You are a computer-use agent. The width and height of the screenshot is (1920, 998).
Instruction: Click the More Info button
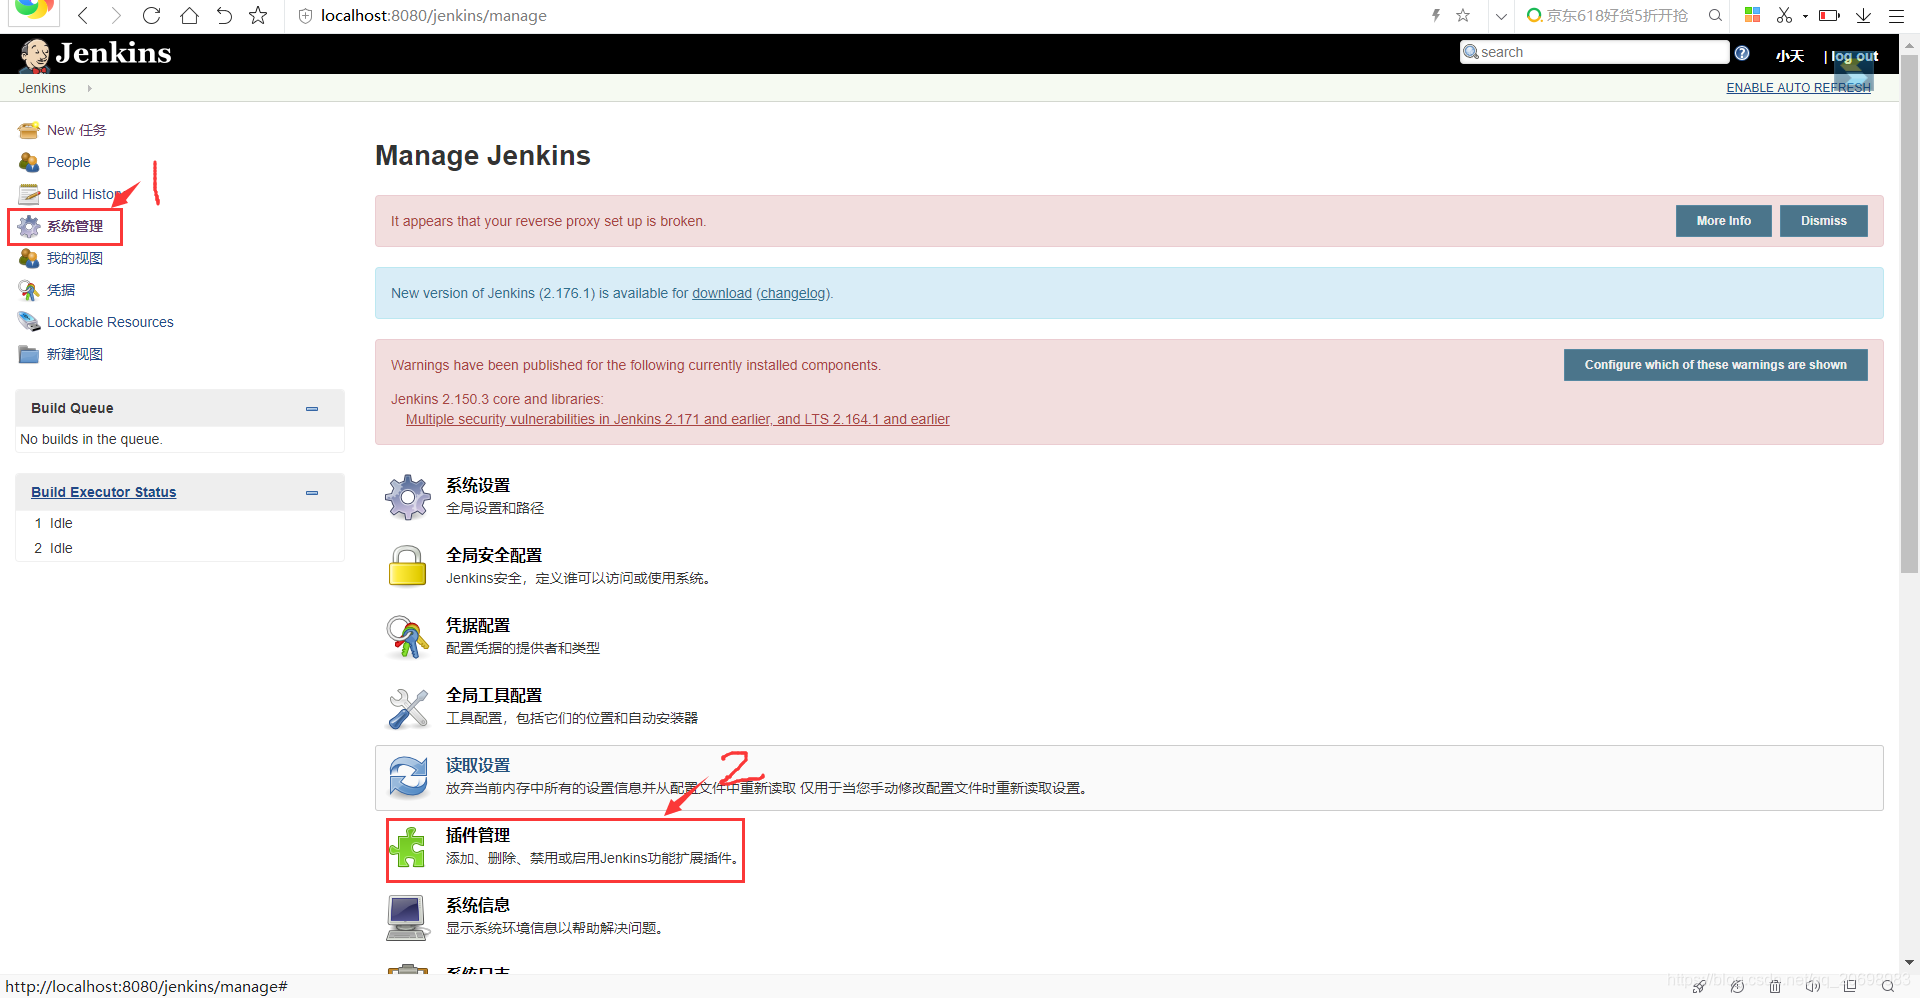point(1724,221)
